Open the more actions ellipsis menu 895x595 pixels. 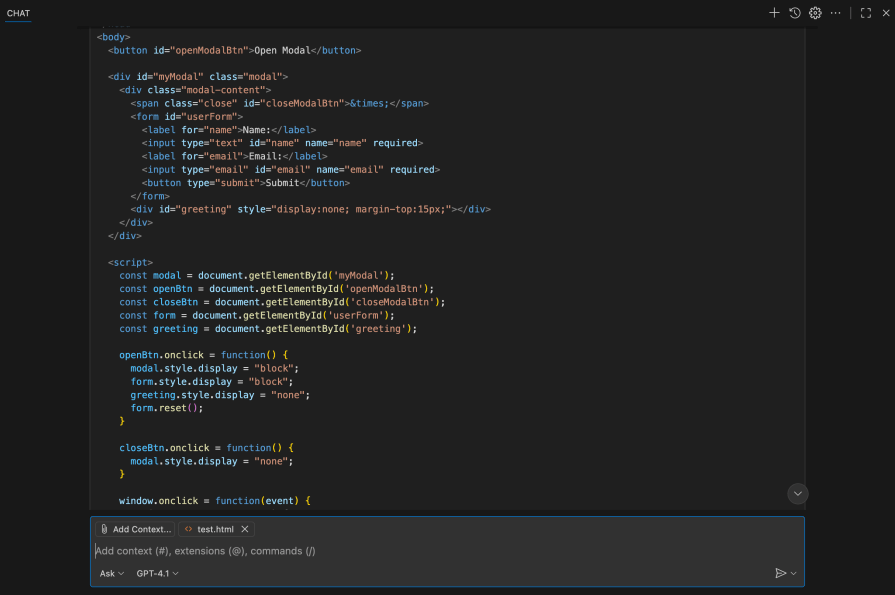(x=836, y=13)
